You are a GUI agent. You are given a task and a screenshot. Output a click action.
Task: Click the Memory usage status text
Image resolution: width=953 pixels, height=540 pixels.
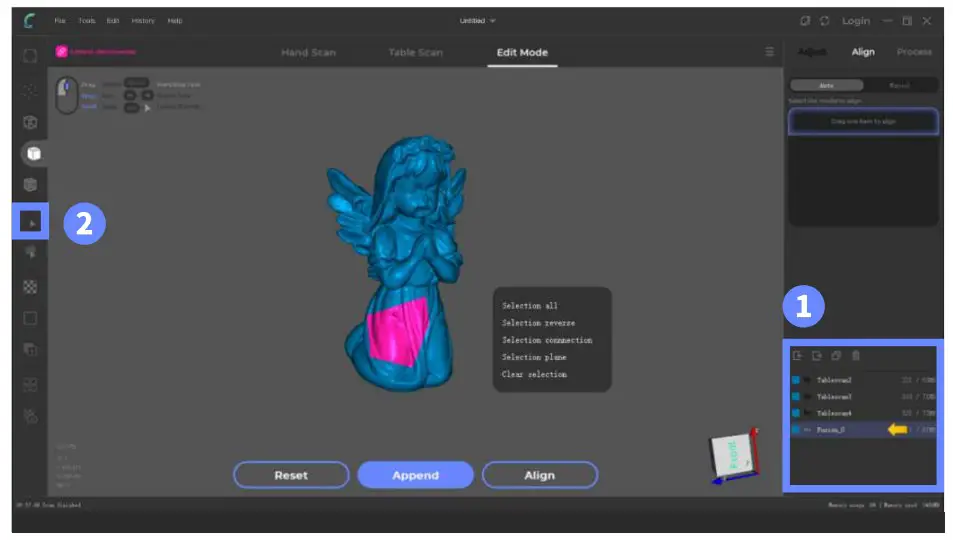[x=884, y=505]
